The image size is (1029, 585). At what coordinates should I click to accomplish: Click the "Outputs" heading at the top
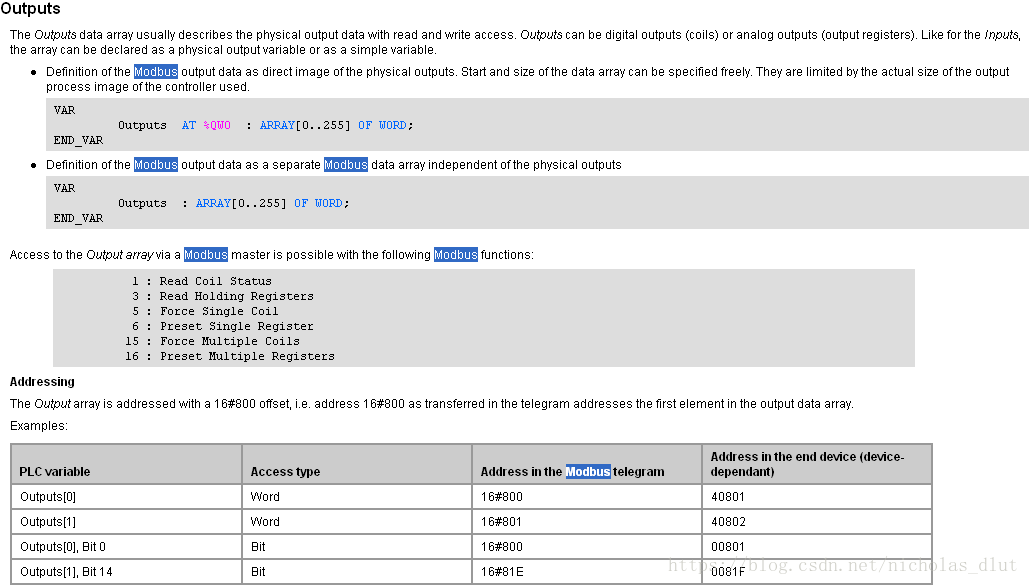click(31, 9)
